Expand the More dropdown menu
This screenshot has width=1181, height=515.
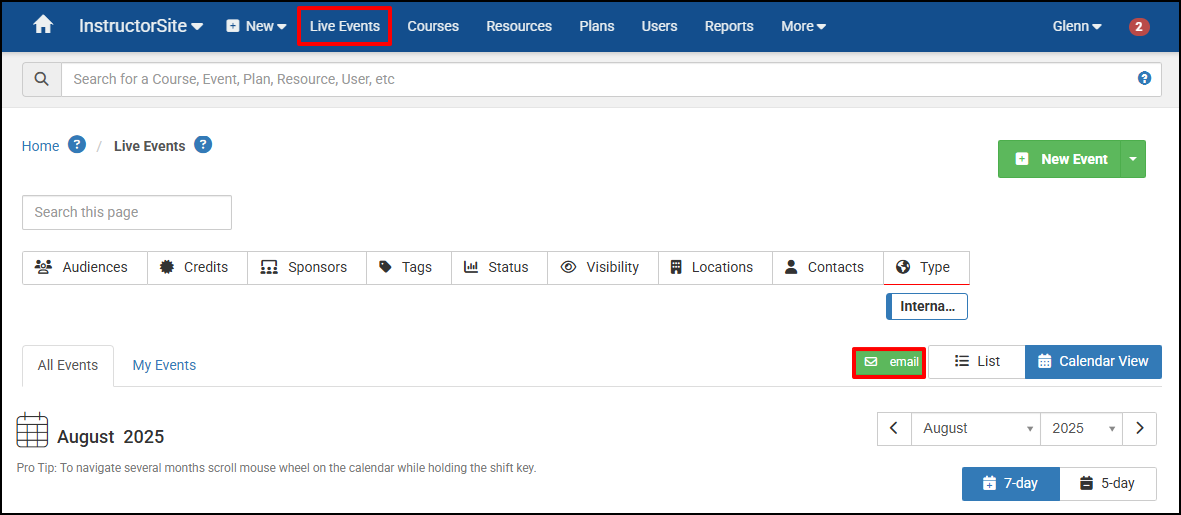804,26
